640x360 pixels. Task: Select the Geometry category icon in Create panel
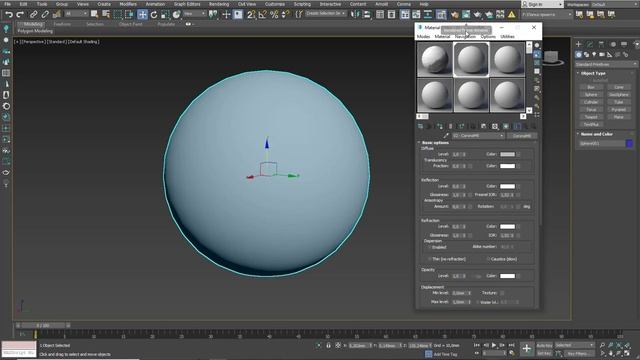579,54
